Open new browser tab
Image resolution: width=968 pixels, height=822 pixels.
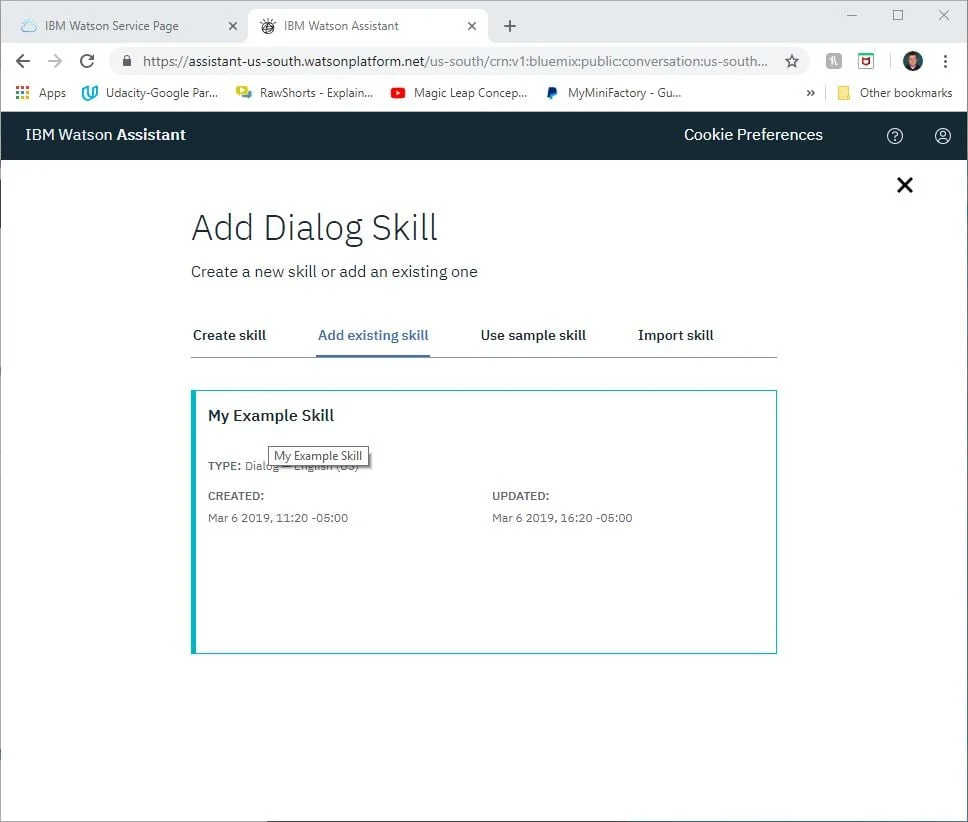point(509,26)
